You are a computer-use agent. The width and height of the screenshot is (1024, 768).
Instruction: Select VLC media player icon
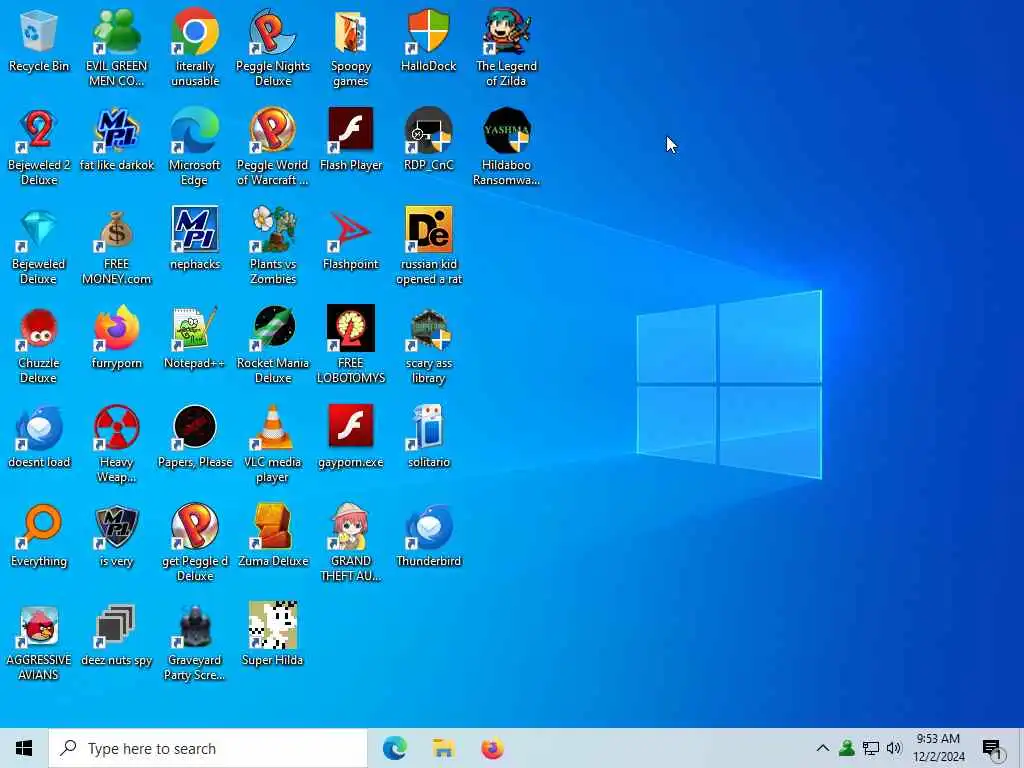[273, 443]
